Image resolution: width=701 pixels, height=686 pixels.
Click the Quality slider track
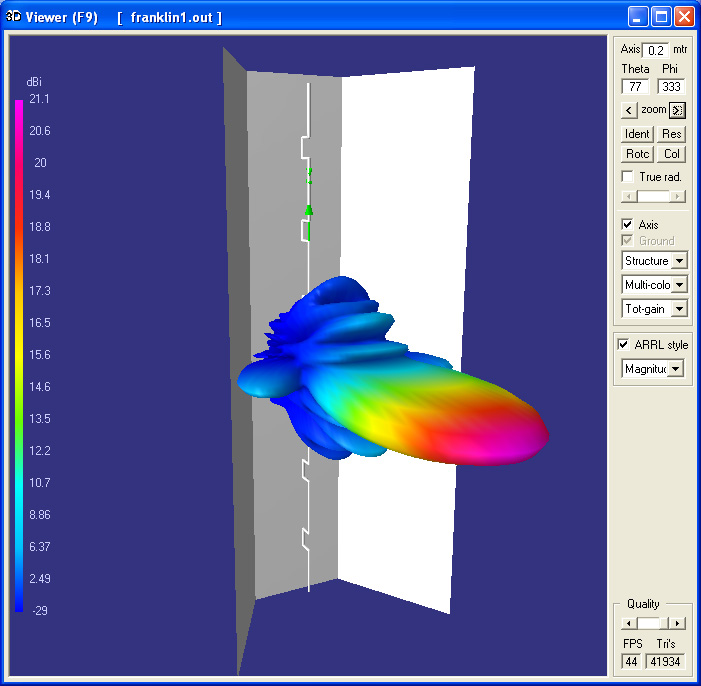(x=653, y=623)
